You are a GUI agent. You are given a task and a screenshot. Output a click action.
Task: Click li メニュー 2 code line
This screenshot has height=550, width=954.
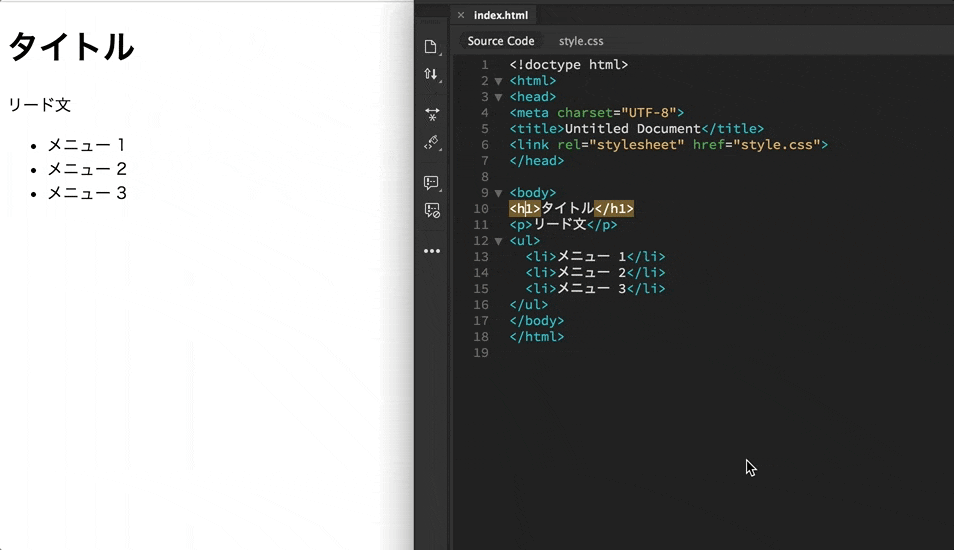coord(595,273)
